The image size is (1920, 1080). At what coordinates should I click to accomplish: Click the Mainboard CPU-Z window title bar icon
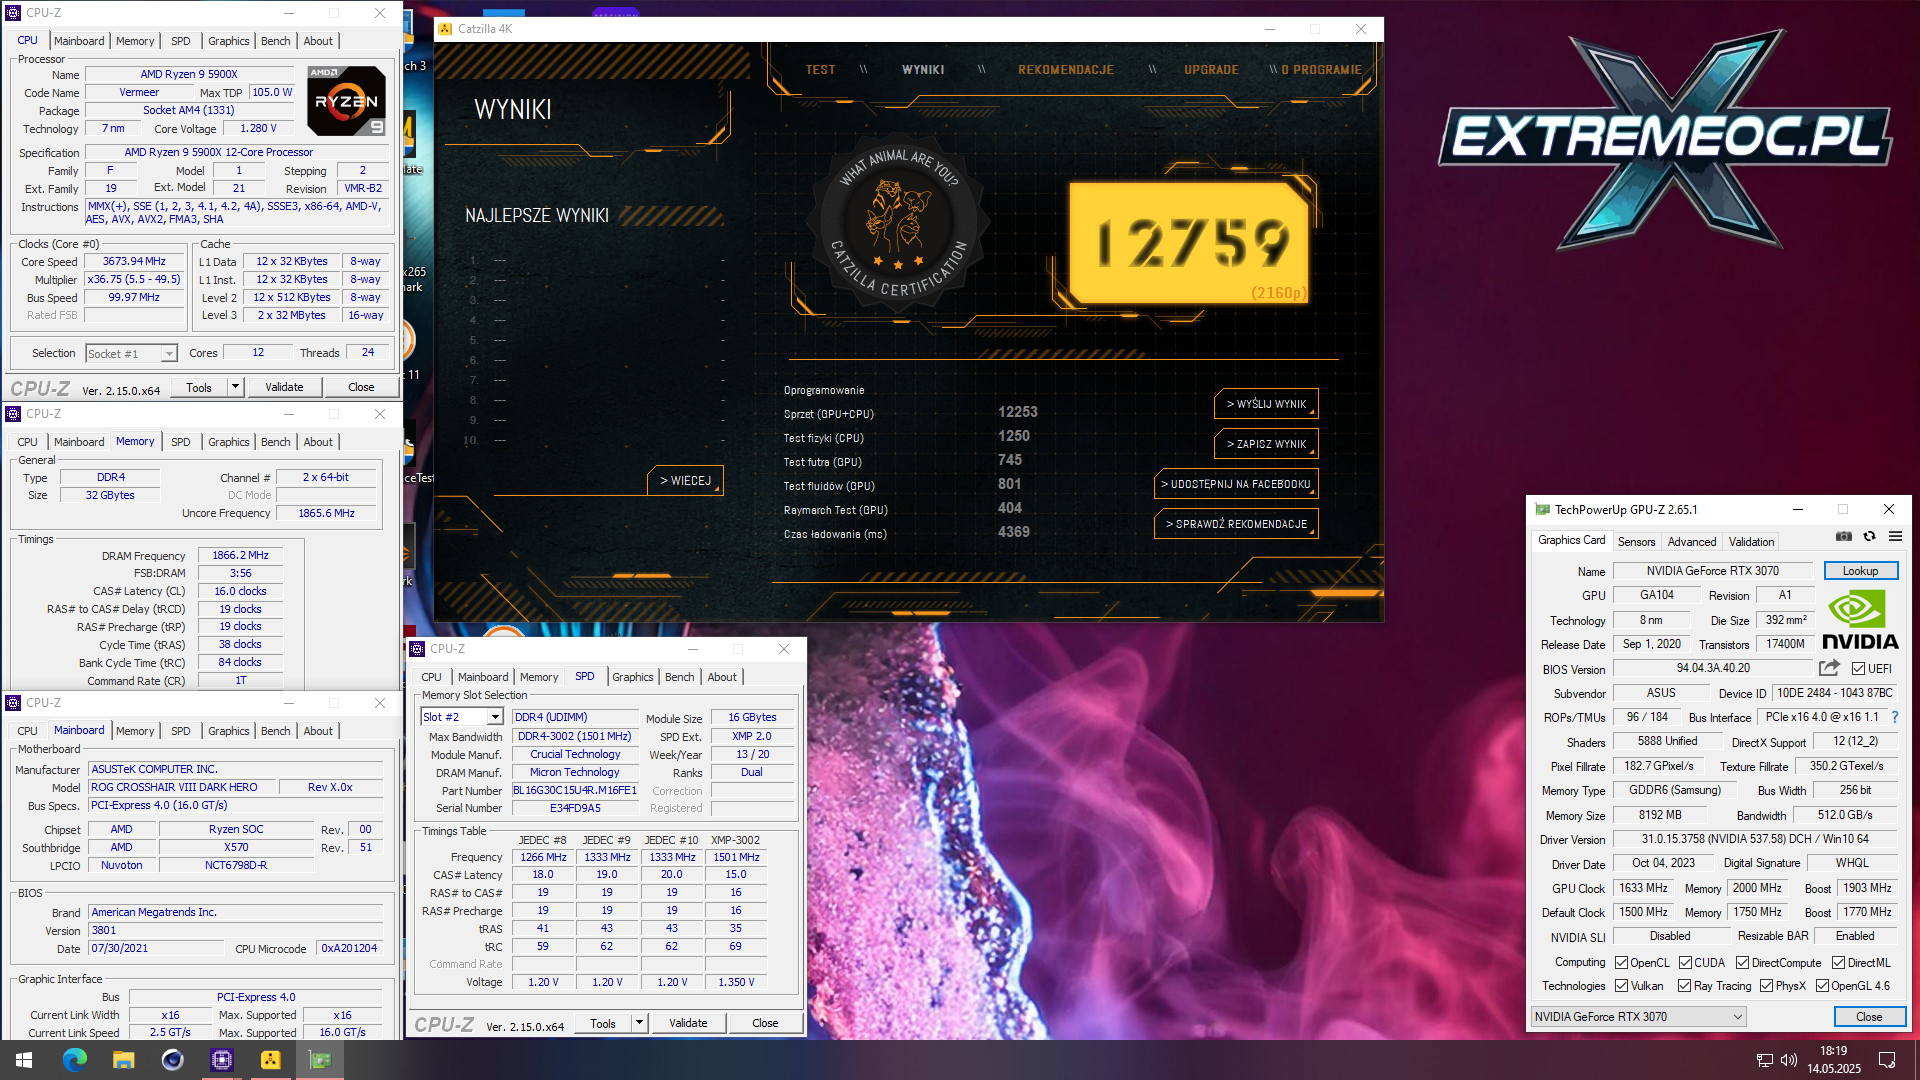pyautogui.click(x=14, y=703)
